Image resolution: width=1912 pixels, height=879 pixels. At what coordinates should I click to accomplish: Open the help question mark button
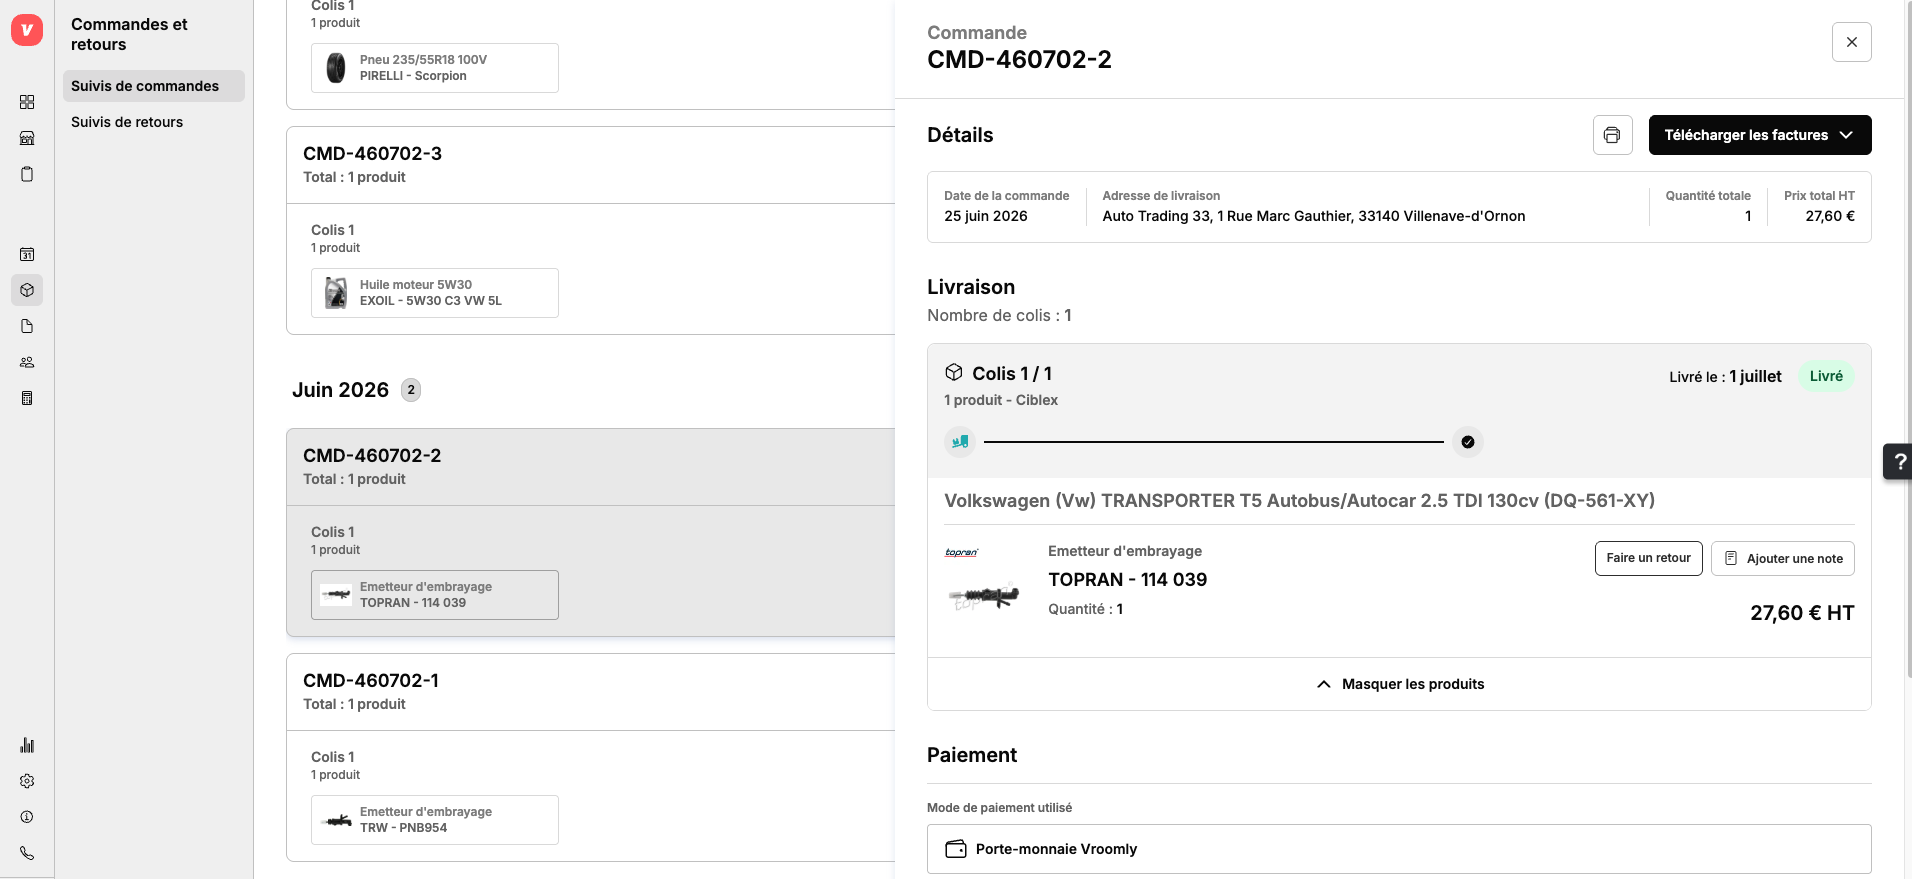(x=1899, y=462)
